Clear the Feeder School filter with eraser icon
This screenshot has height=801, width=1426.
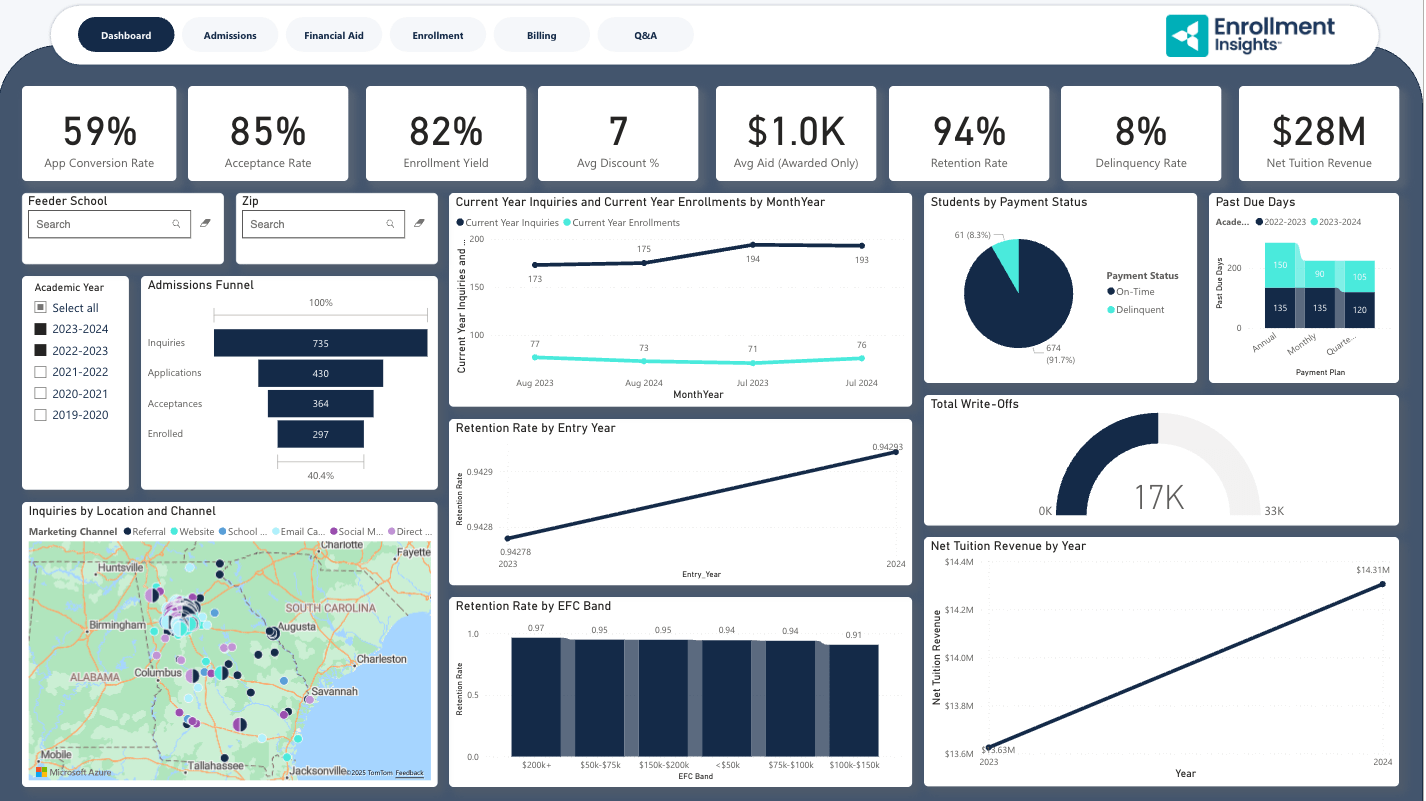pyautogui.click(x=205, y=224)
